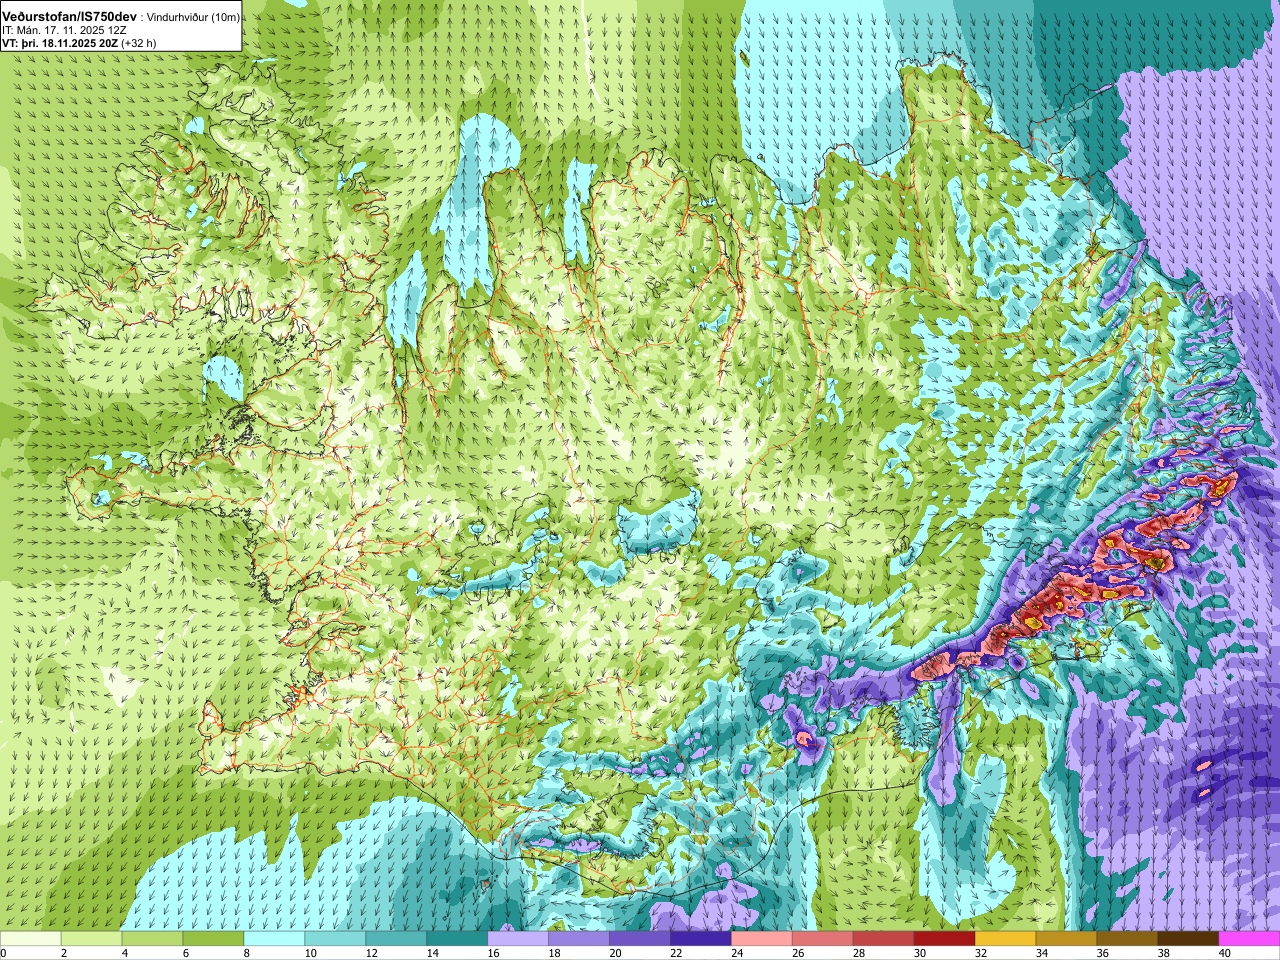Image resolution: width=1280 pixels, height=960 pixels.
Task: Pick the 24–26 light pink legend swatch
Action: coord(762,939)
